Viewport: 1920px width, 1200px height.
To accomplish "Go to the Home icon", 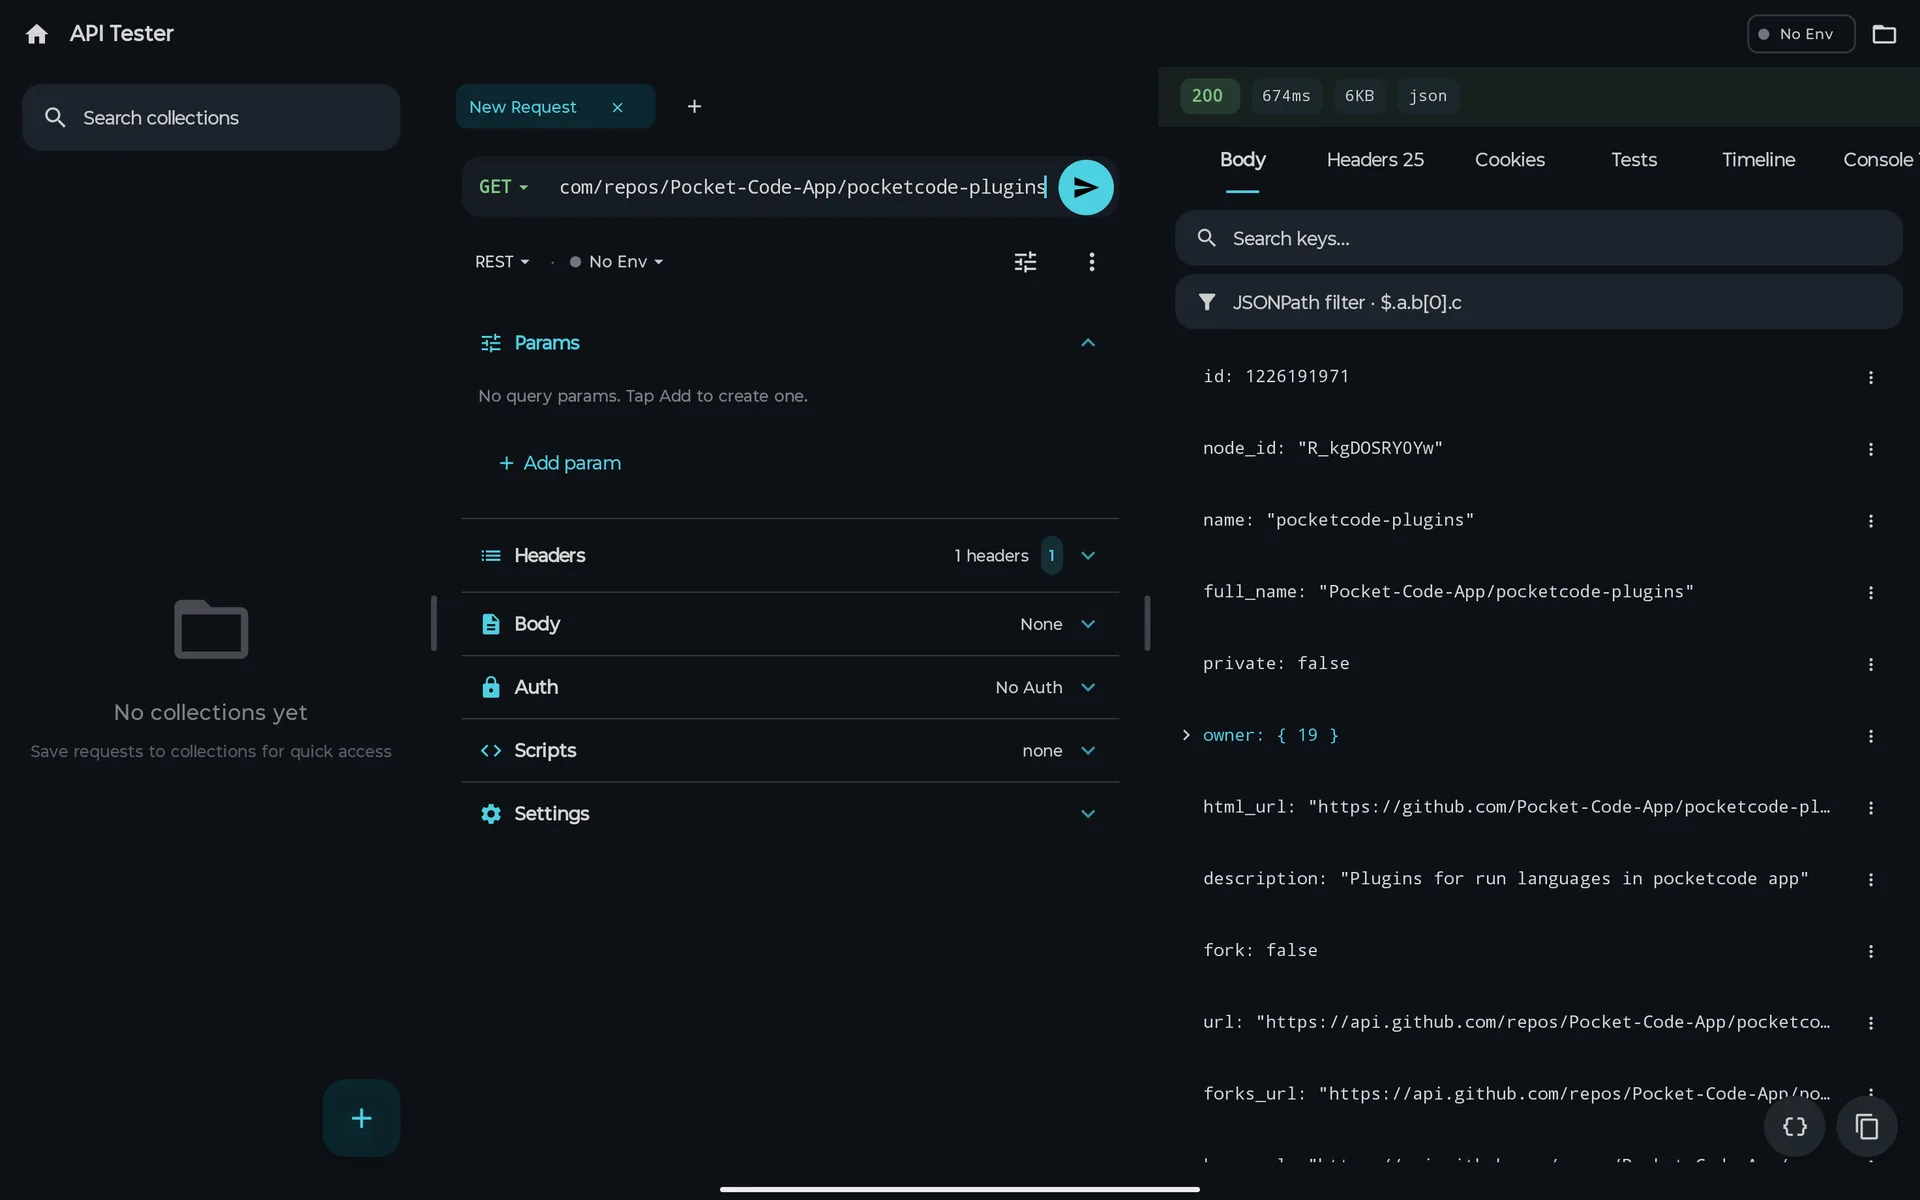I will click(x=37, y=34).
